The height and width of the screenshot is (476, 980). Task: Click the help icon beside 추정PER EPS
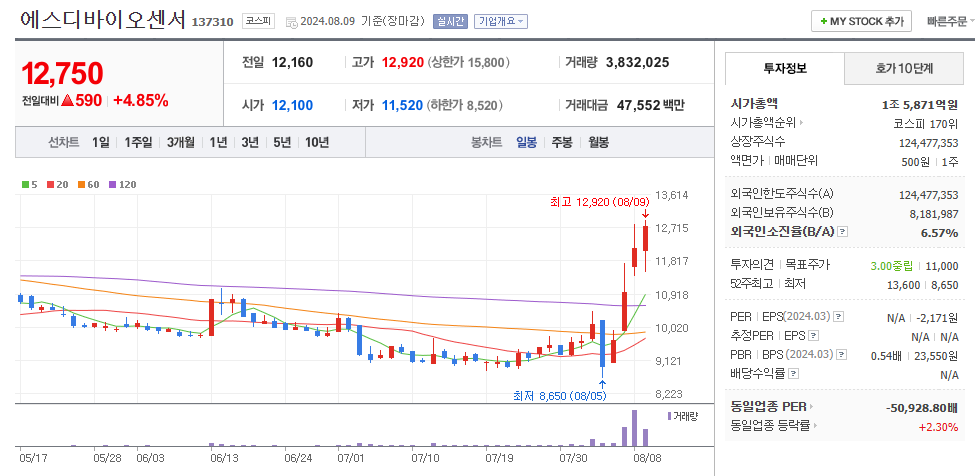tap(812, 336)
